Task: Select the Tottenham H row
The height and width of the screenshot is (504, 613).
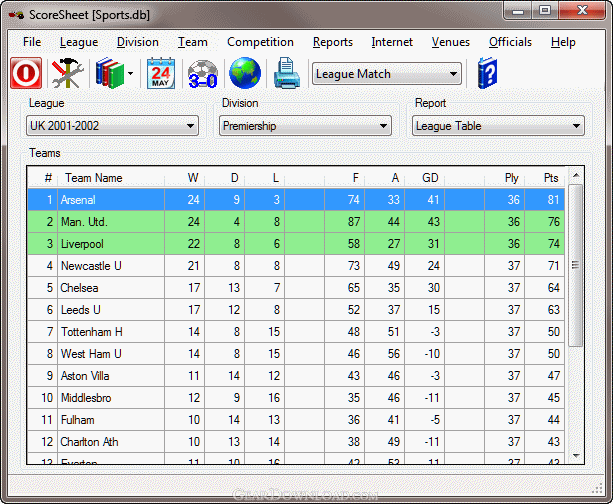Action: coord(296,332)
